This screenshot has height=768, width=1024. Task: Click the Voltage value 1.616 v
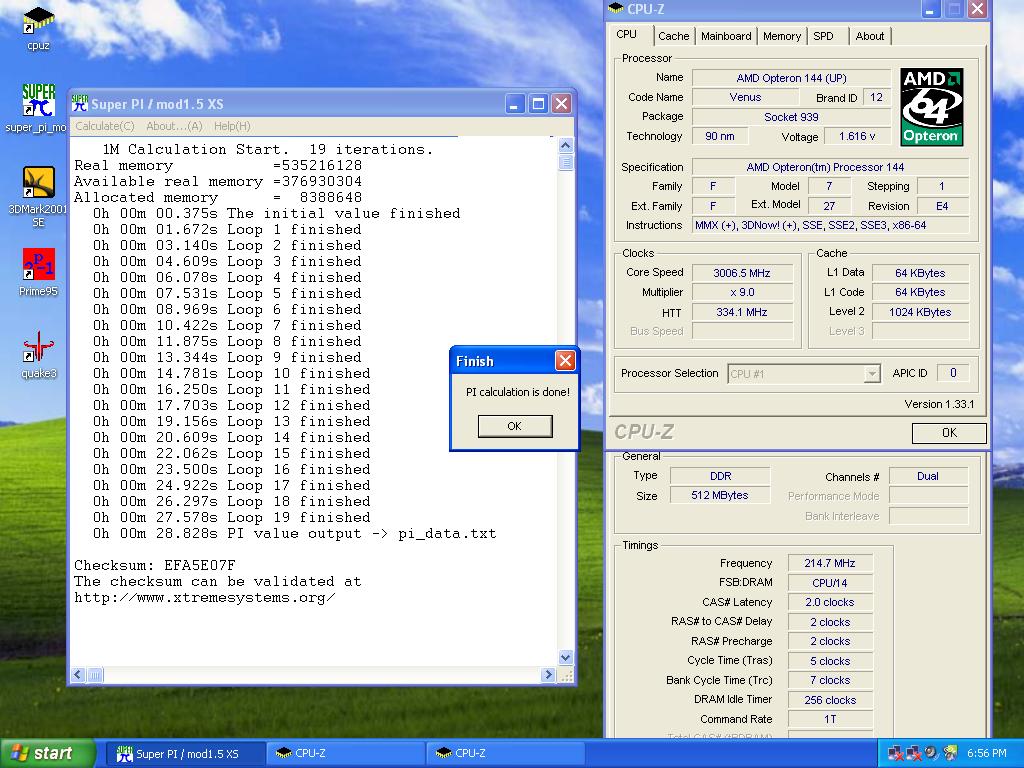click(x=857, y=136)
